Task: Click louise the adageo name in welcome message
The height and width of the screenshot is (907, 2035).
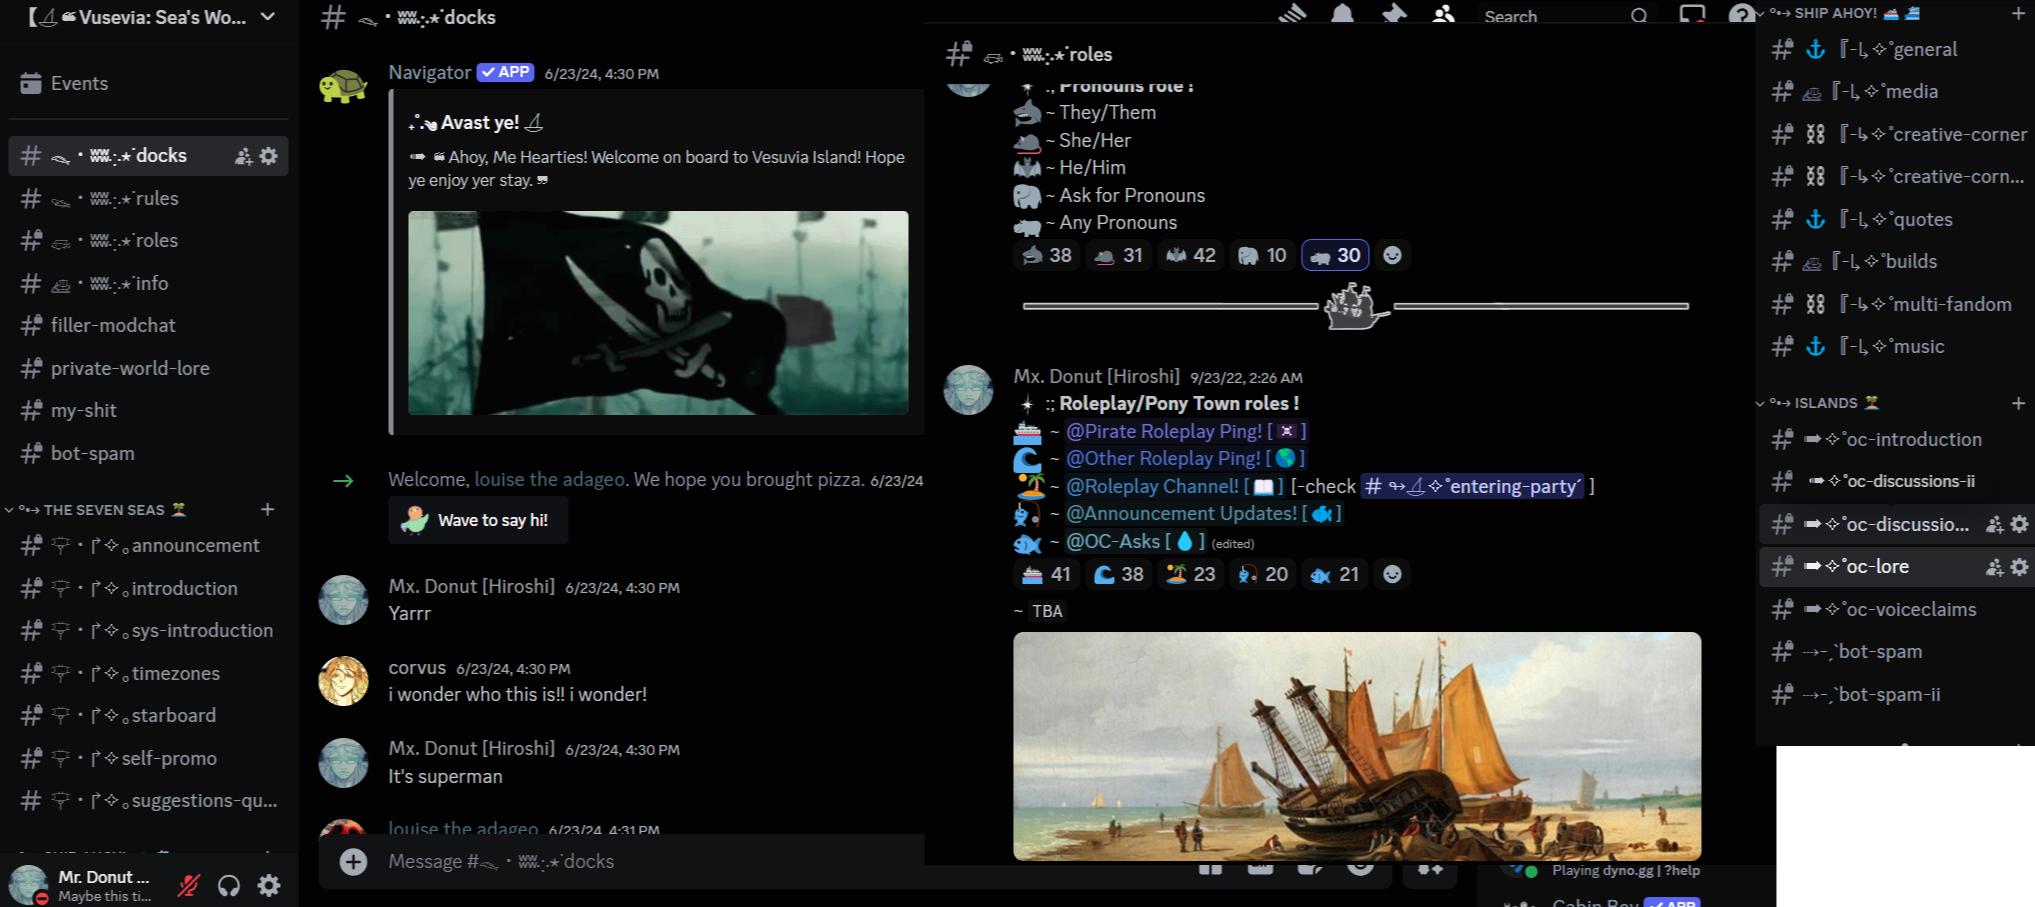Action: 550,480
